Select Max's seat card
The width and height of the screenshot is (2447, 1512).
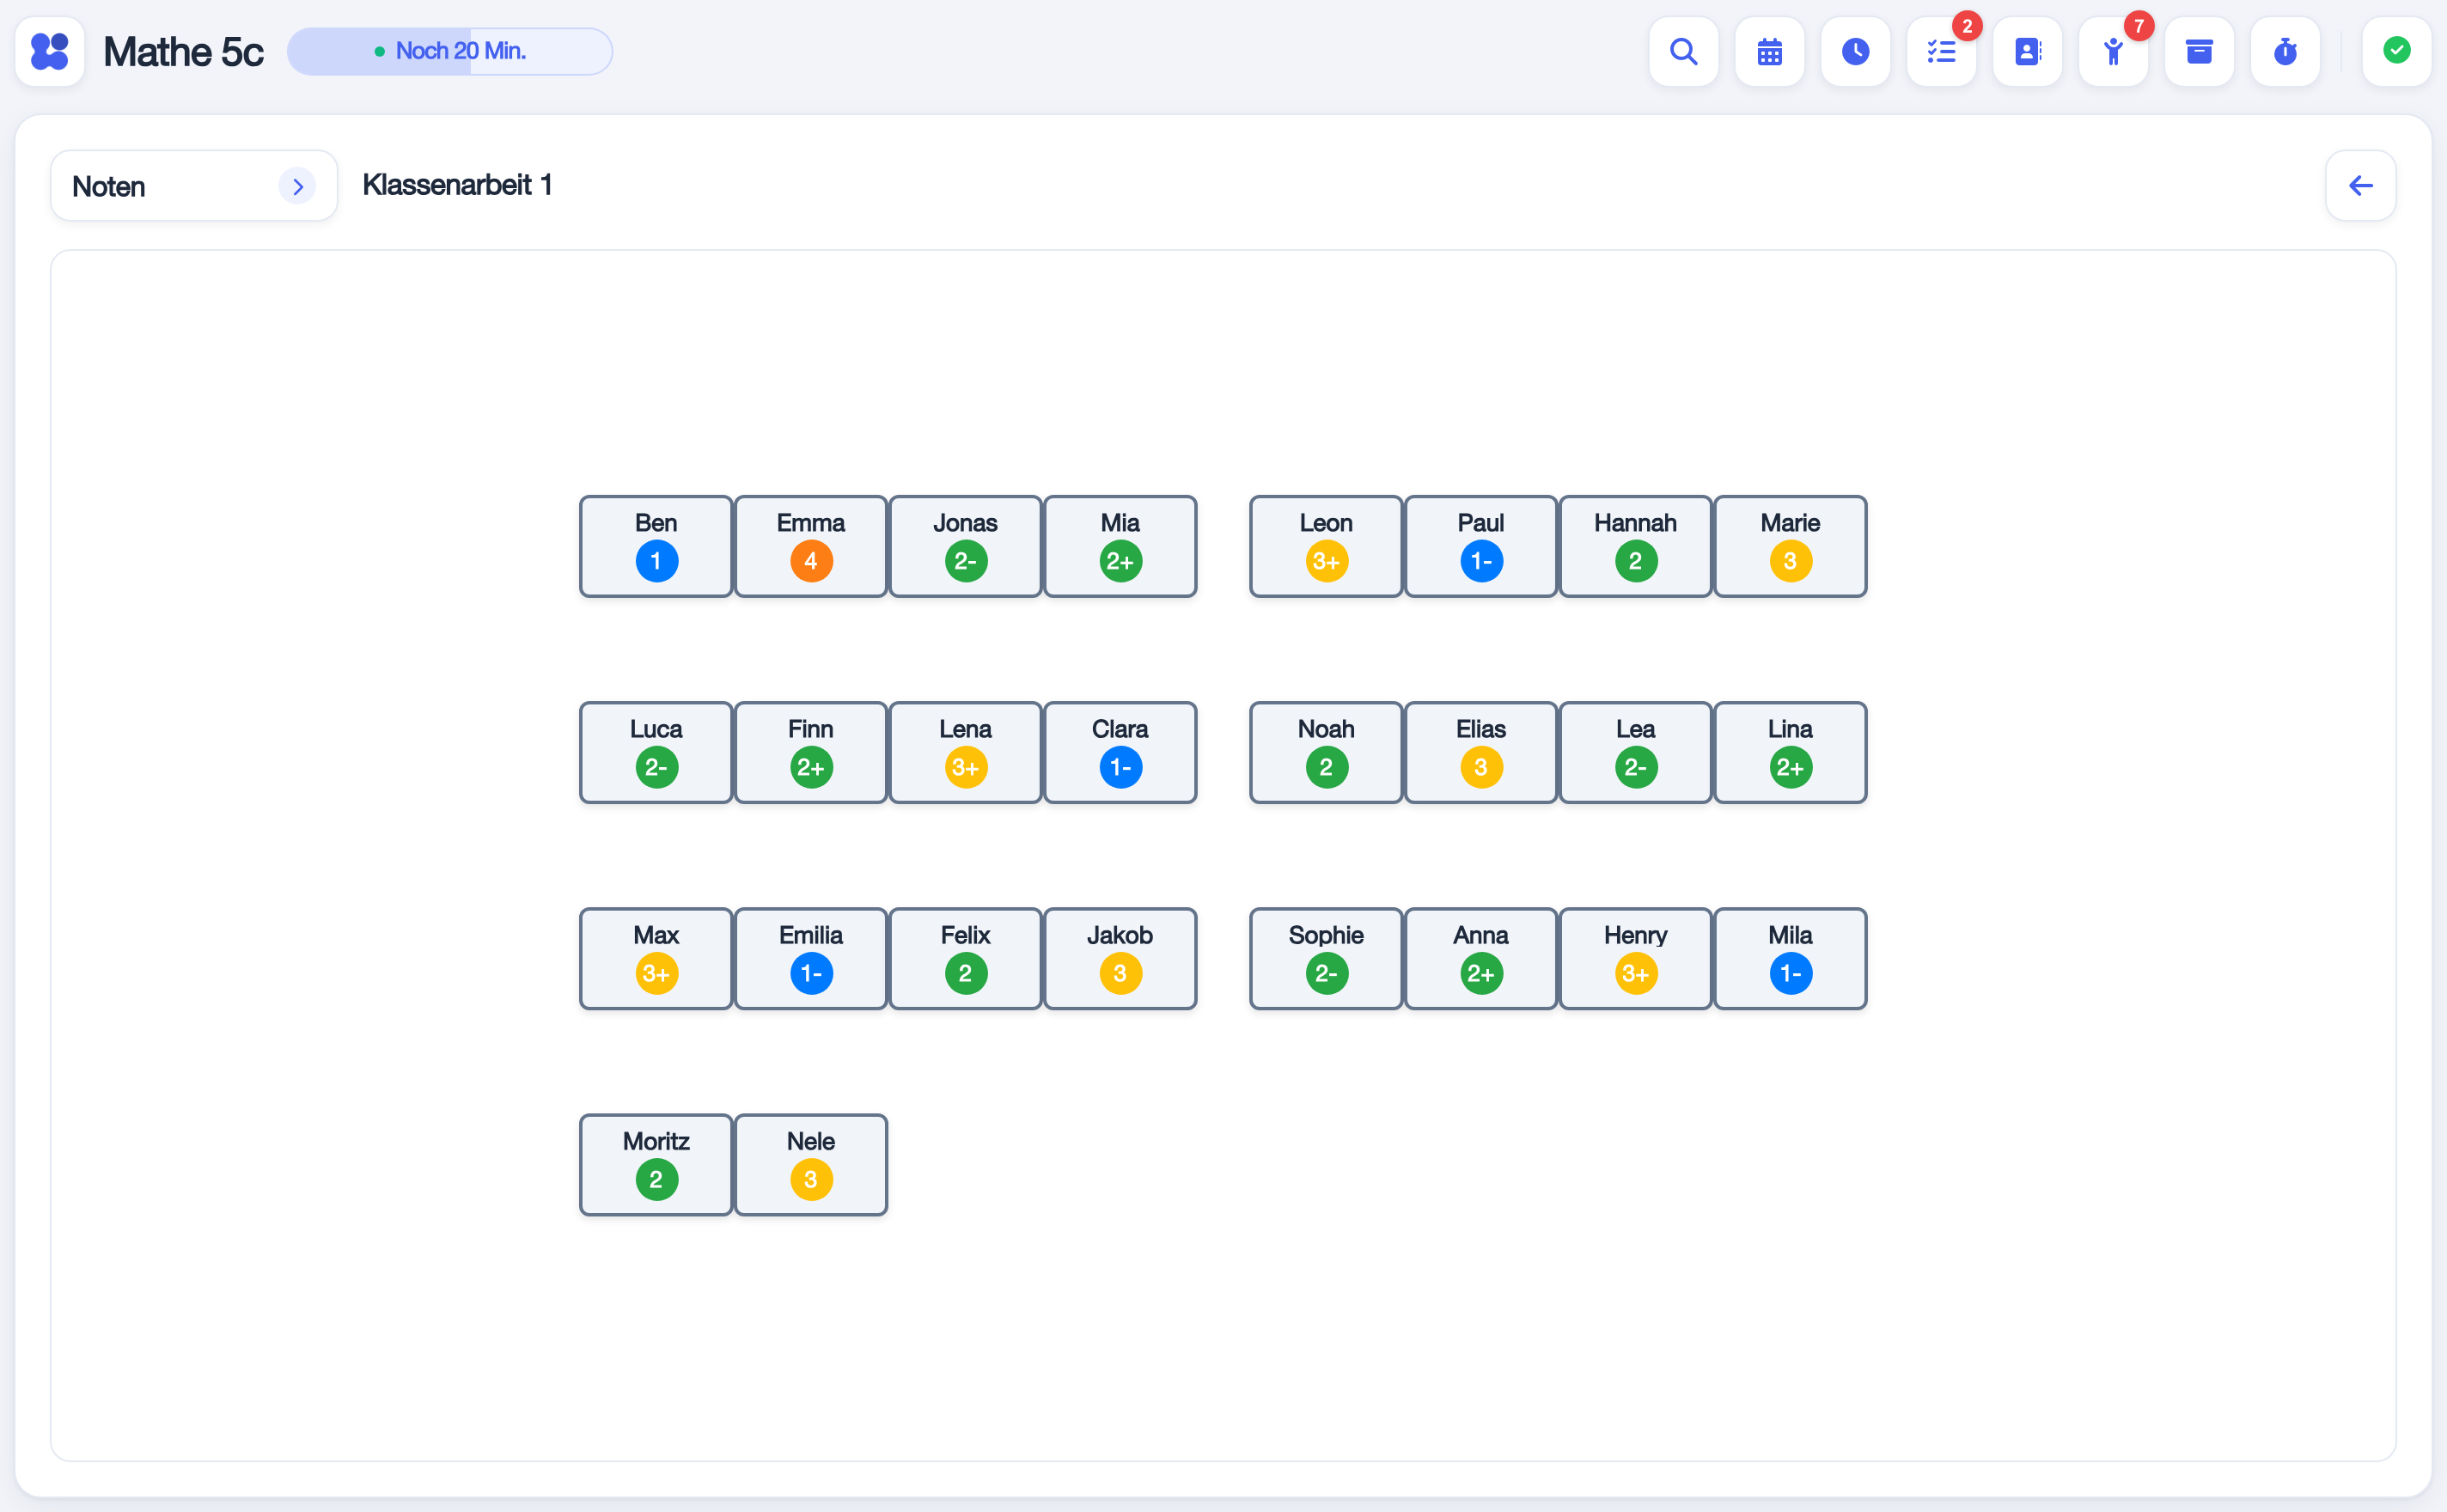point(656,958)
